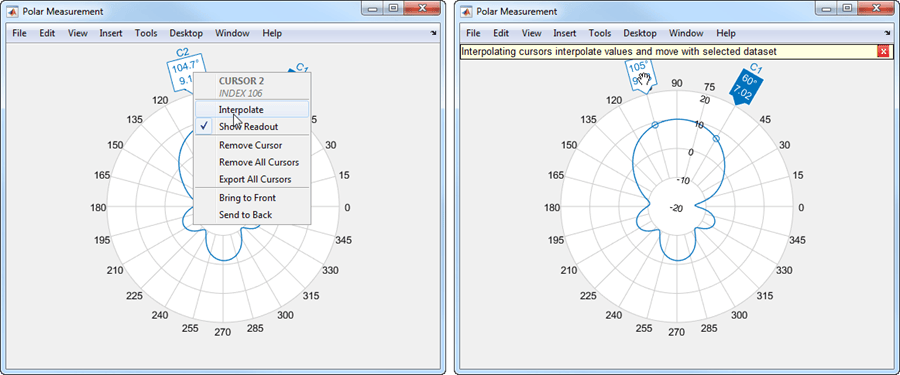Choose Send to Back entry

252,215
